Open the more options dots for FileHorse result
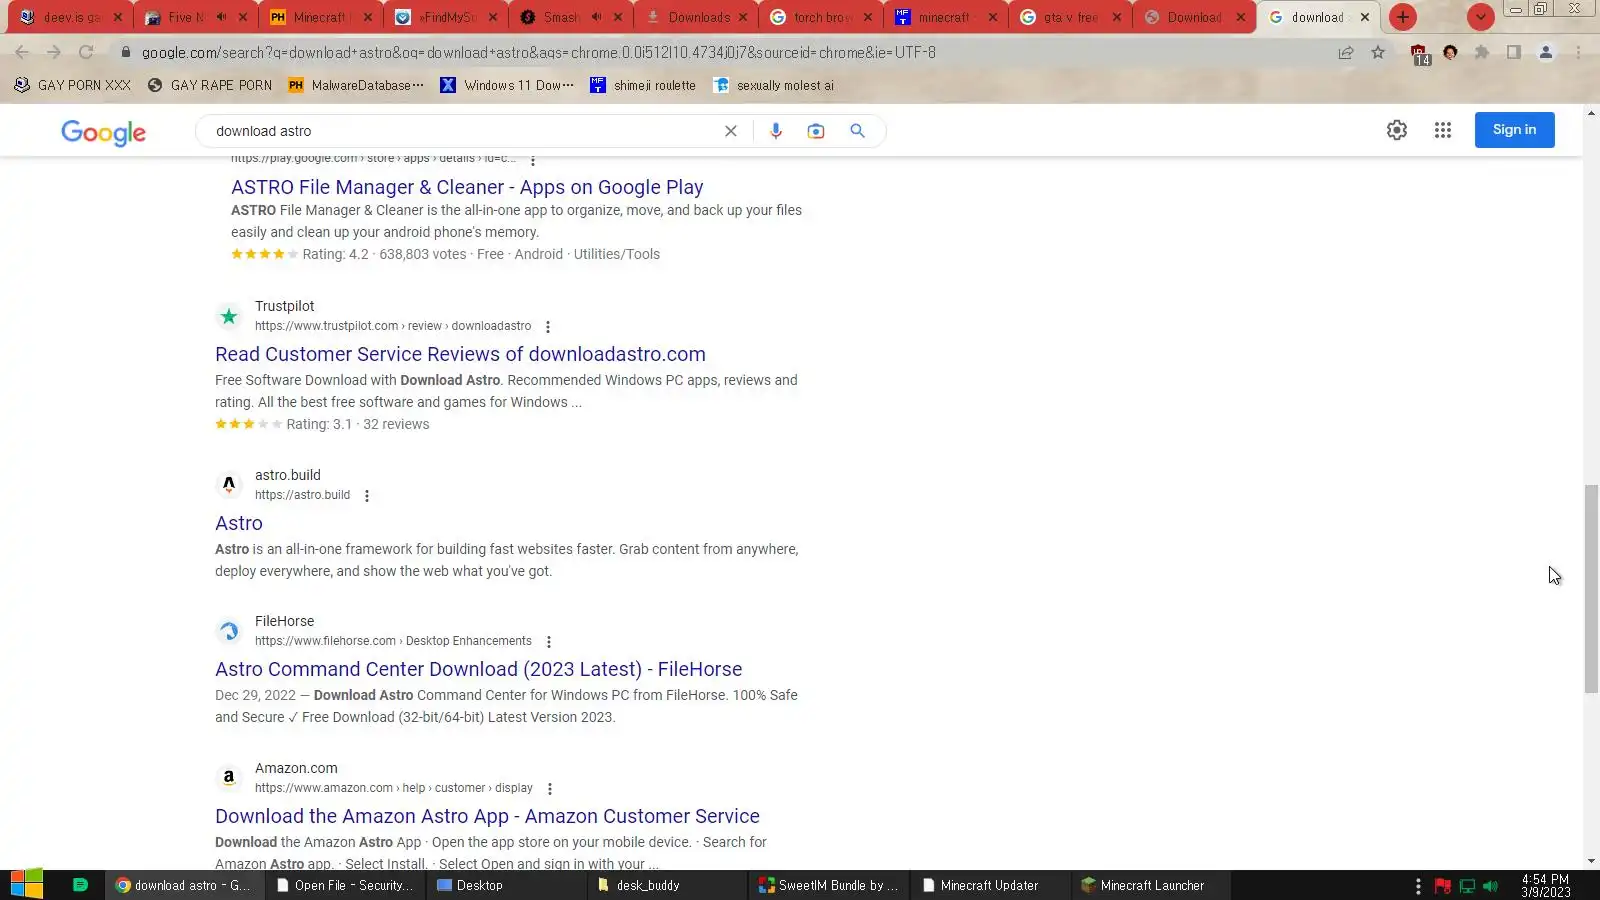 [549, 642]
